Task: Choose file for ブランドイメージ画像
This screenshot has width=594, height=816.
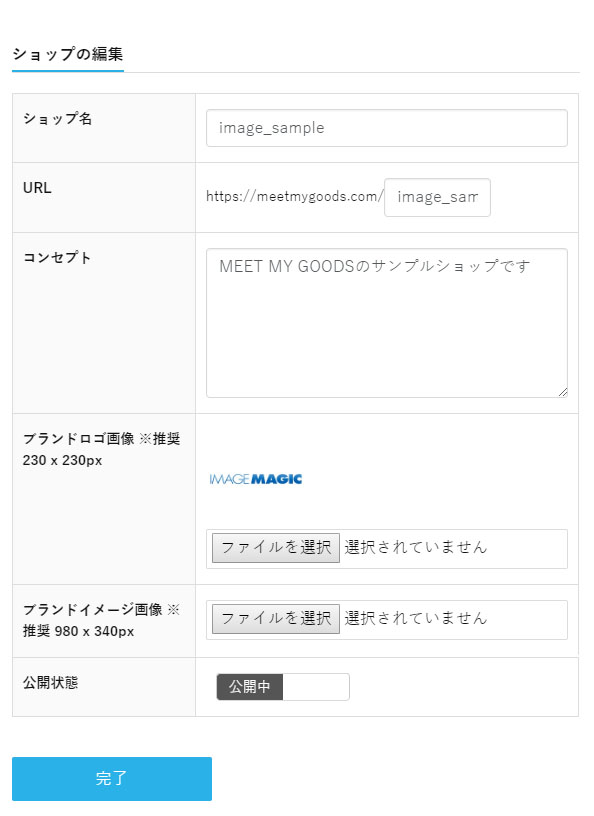Action: point(276,618)
